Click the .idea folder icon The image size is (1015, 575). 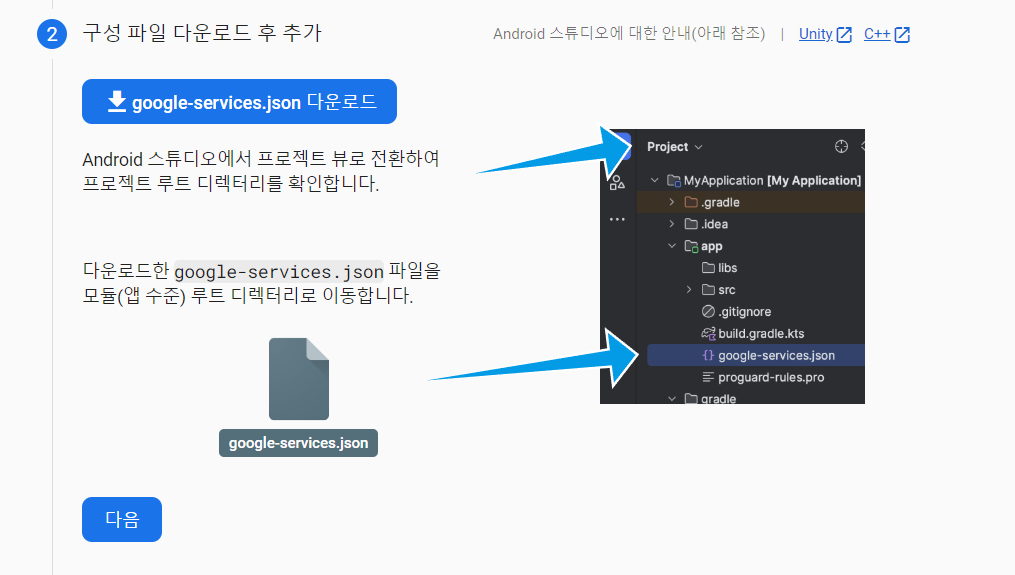691,224
